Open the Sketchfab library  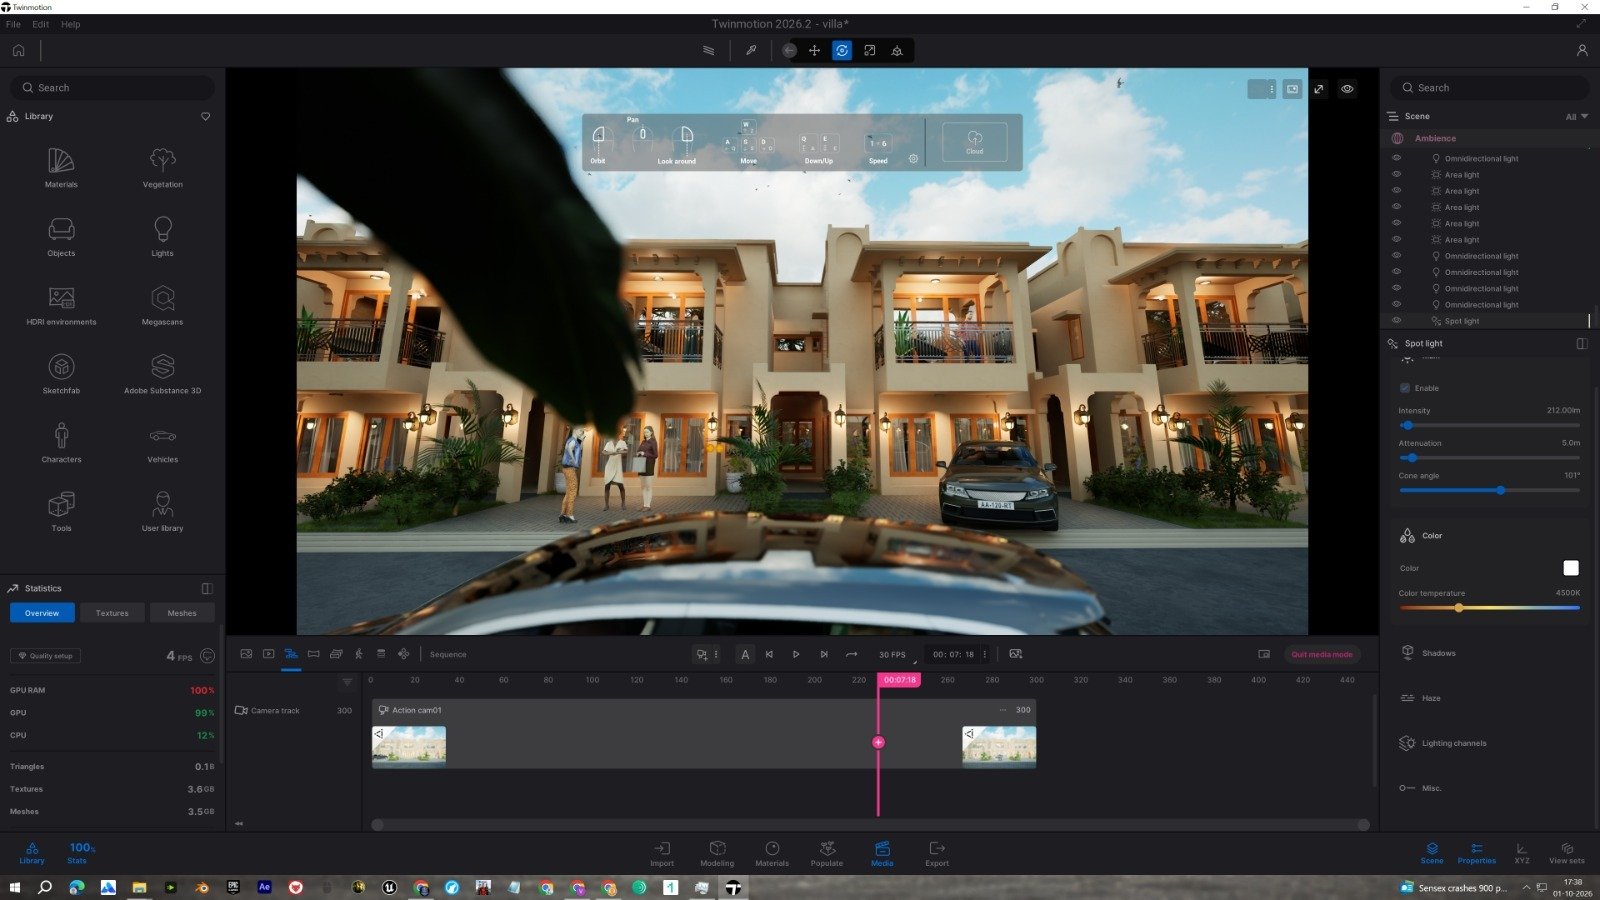[x=61, y=374]
